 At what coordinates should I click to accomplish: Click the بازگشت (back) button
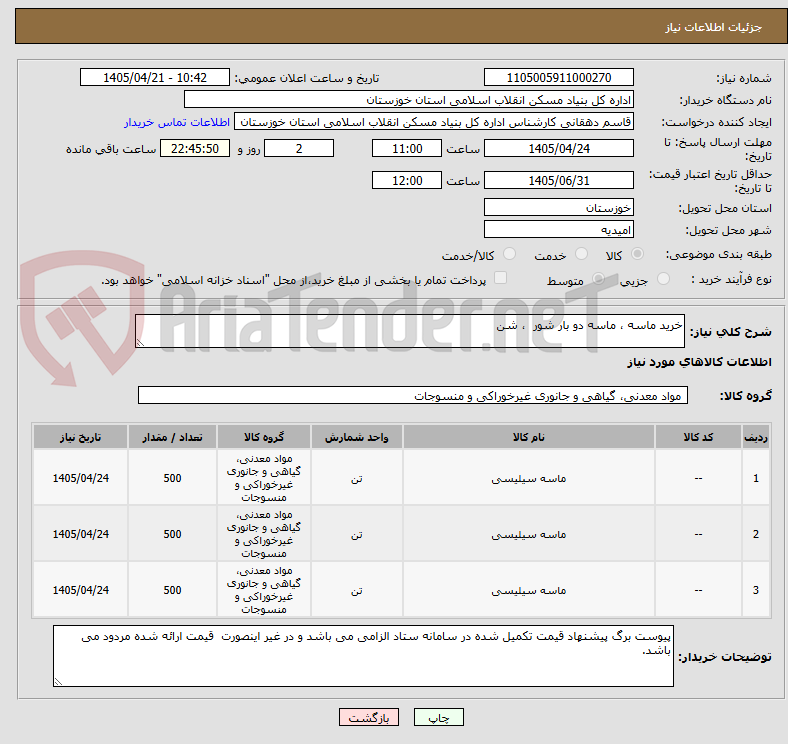coord(369,717)
